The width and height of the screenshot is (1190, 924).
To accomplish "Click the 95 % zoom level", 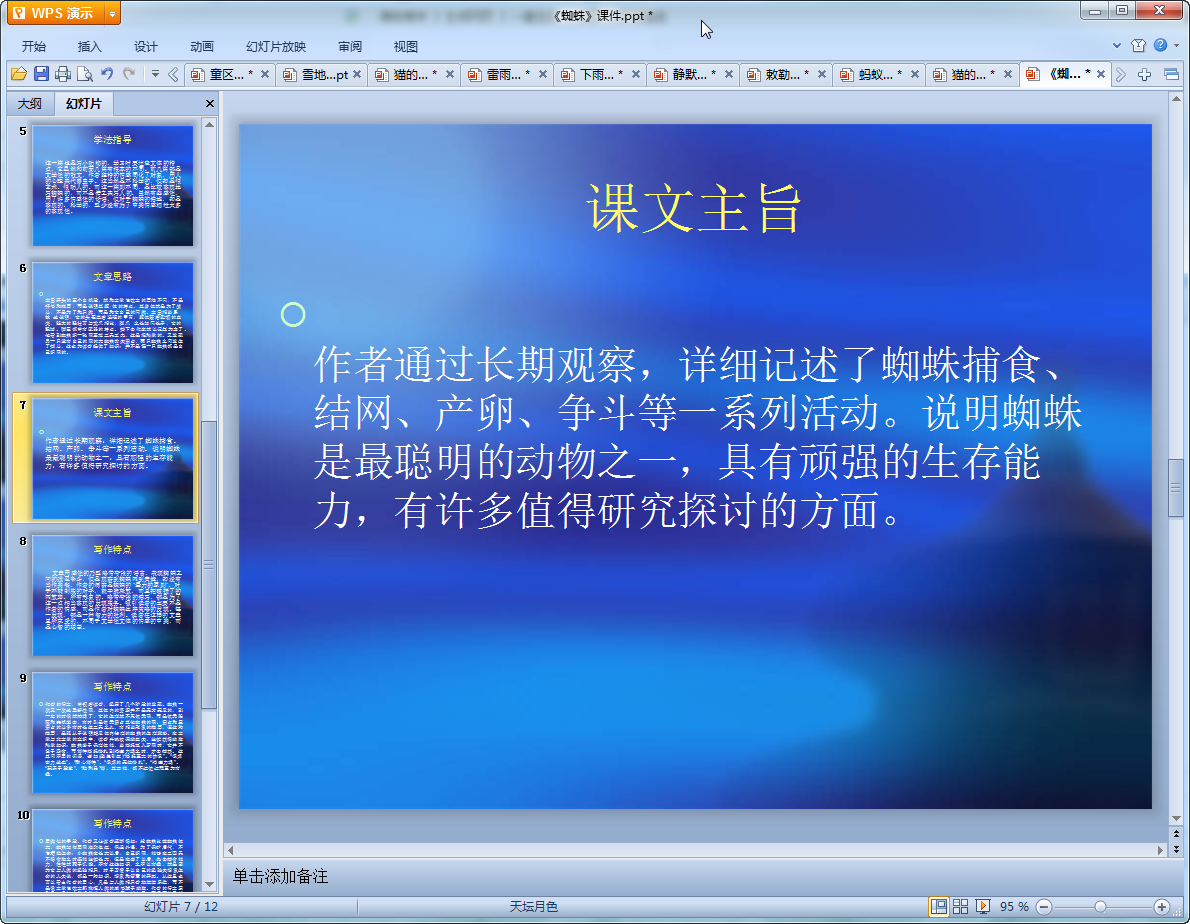I will point(1014,907).
